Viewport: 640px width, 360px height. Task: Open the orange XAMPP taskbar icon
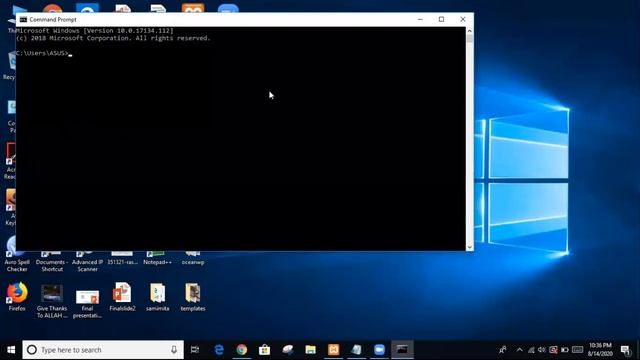[x=333, y=350]
